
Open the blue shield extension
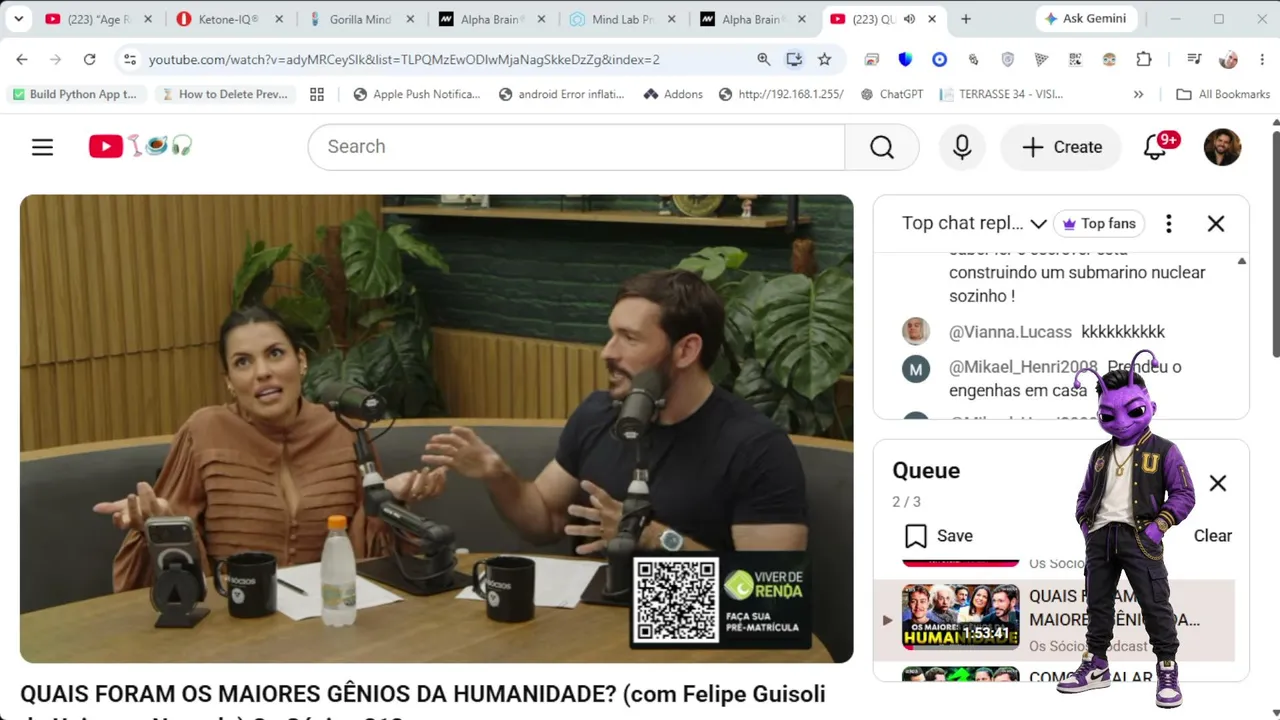click(905, 60)
